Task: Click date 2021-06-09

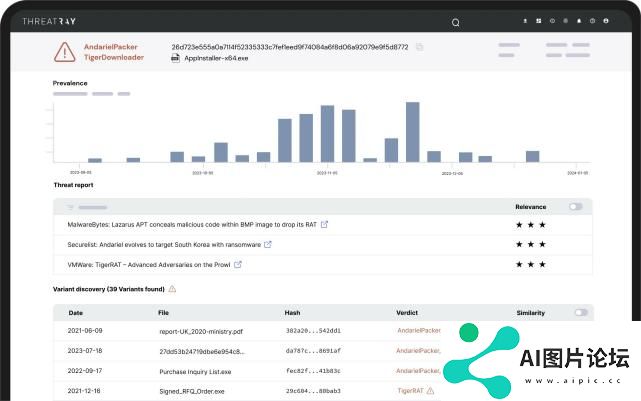Action: coord(85,330)
